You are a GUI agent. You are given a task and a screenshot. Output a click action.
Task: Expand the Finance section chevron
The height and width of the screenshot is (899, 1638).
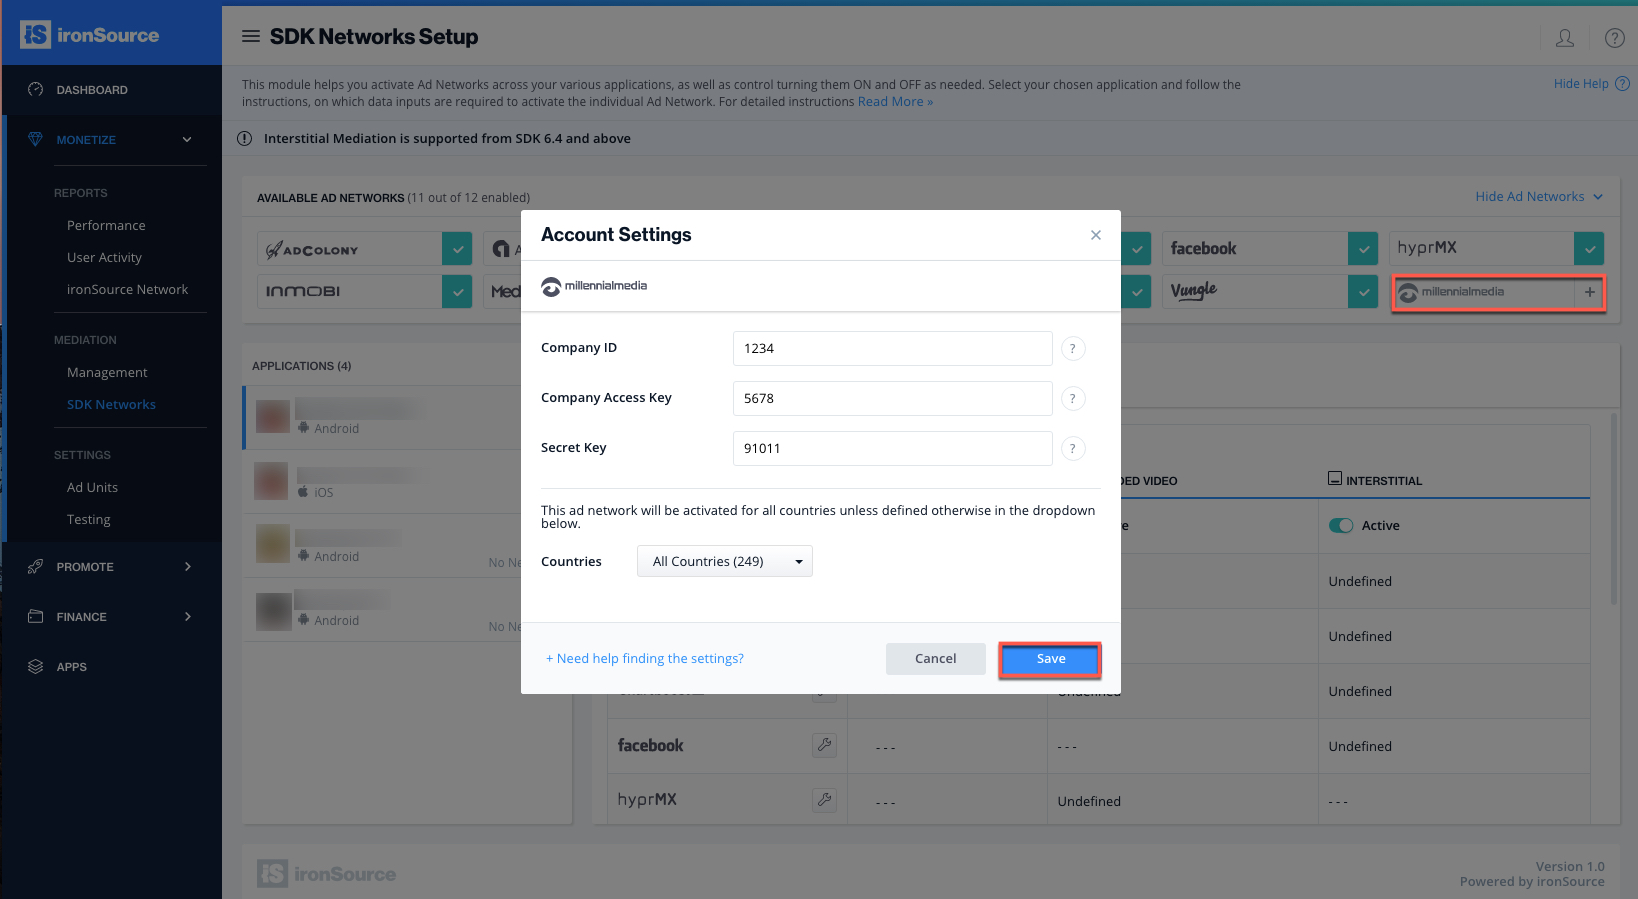click(188, 617)
